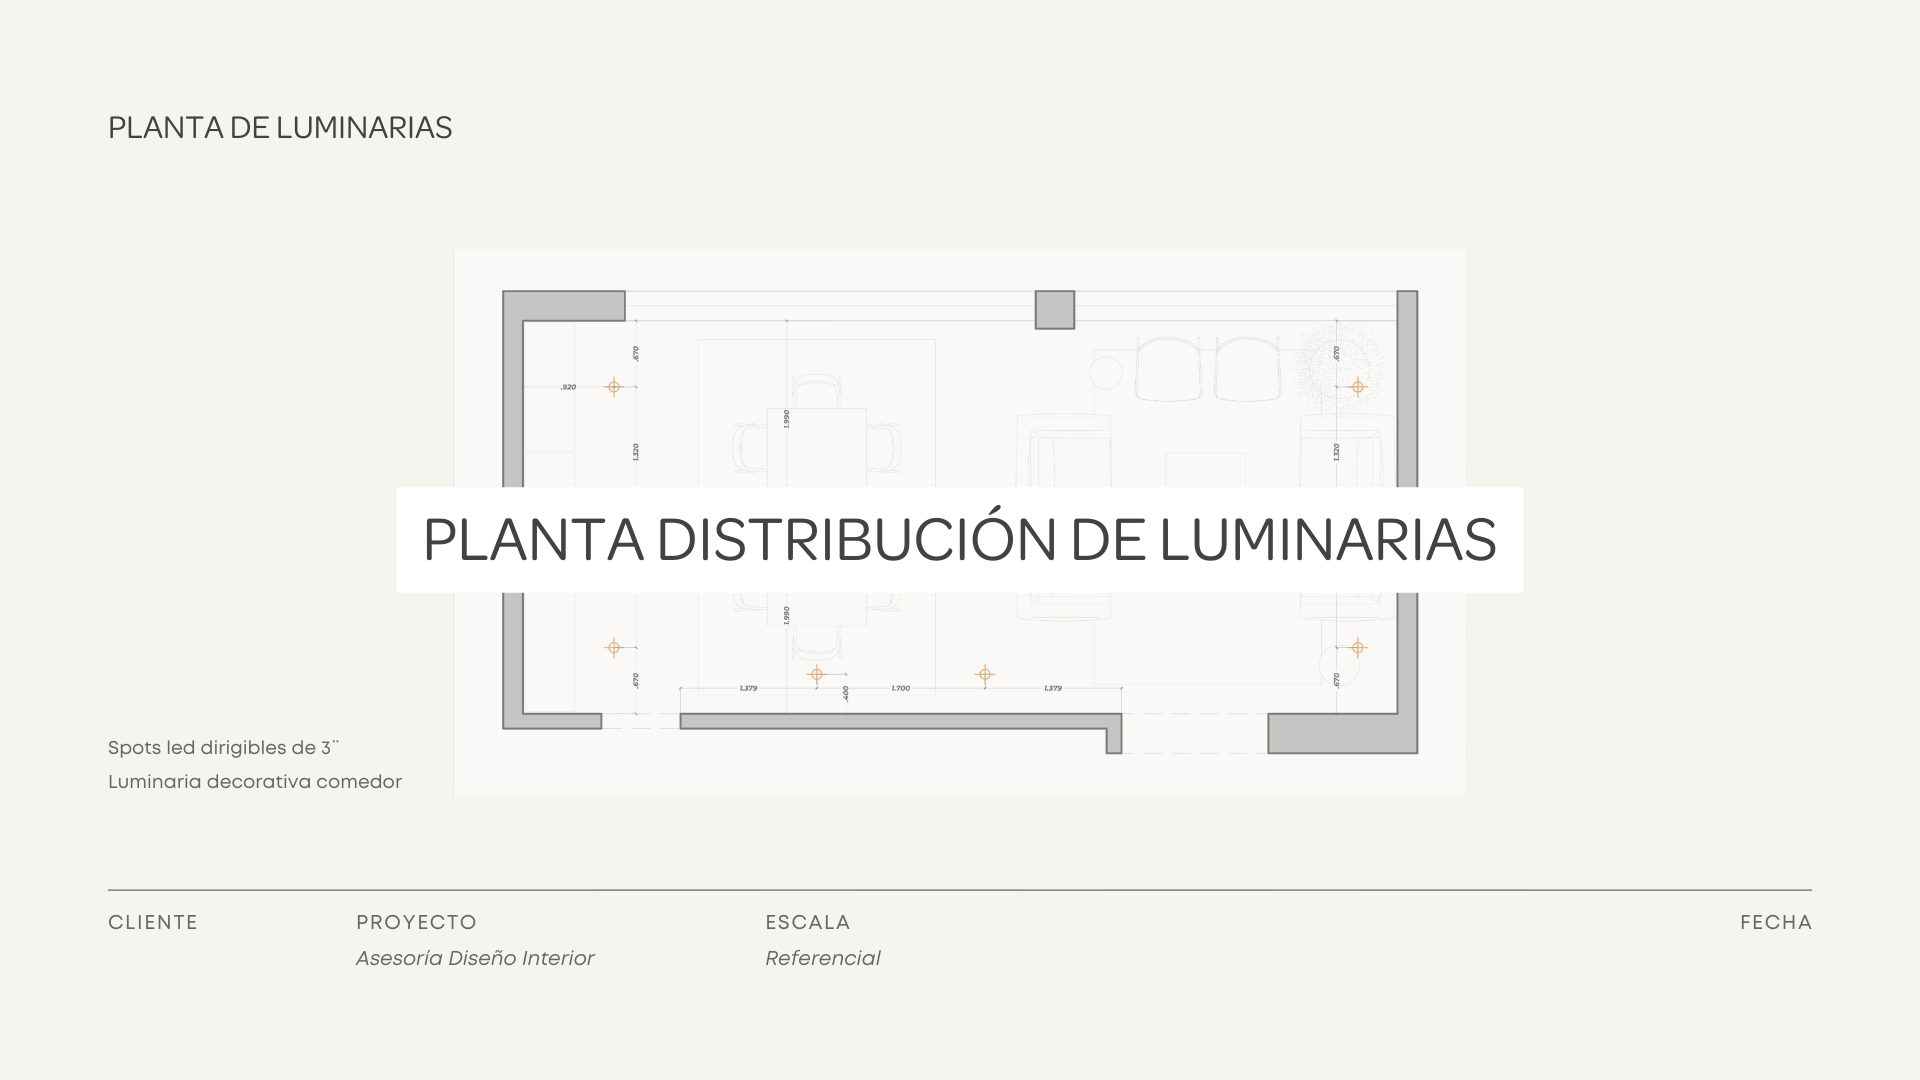Screen dimensions: 1920x1080
Task: Click the square structural column on the top wall
Action: coord(1054,310)
